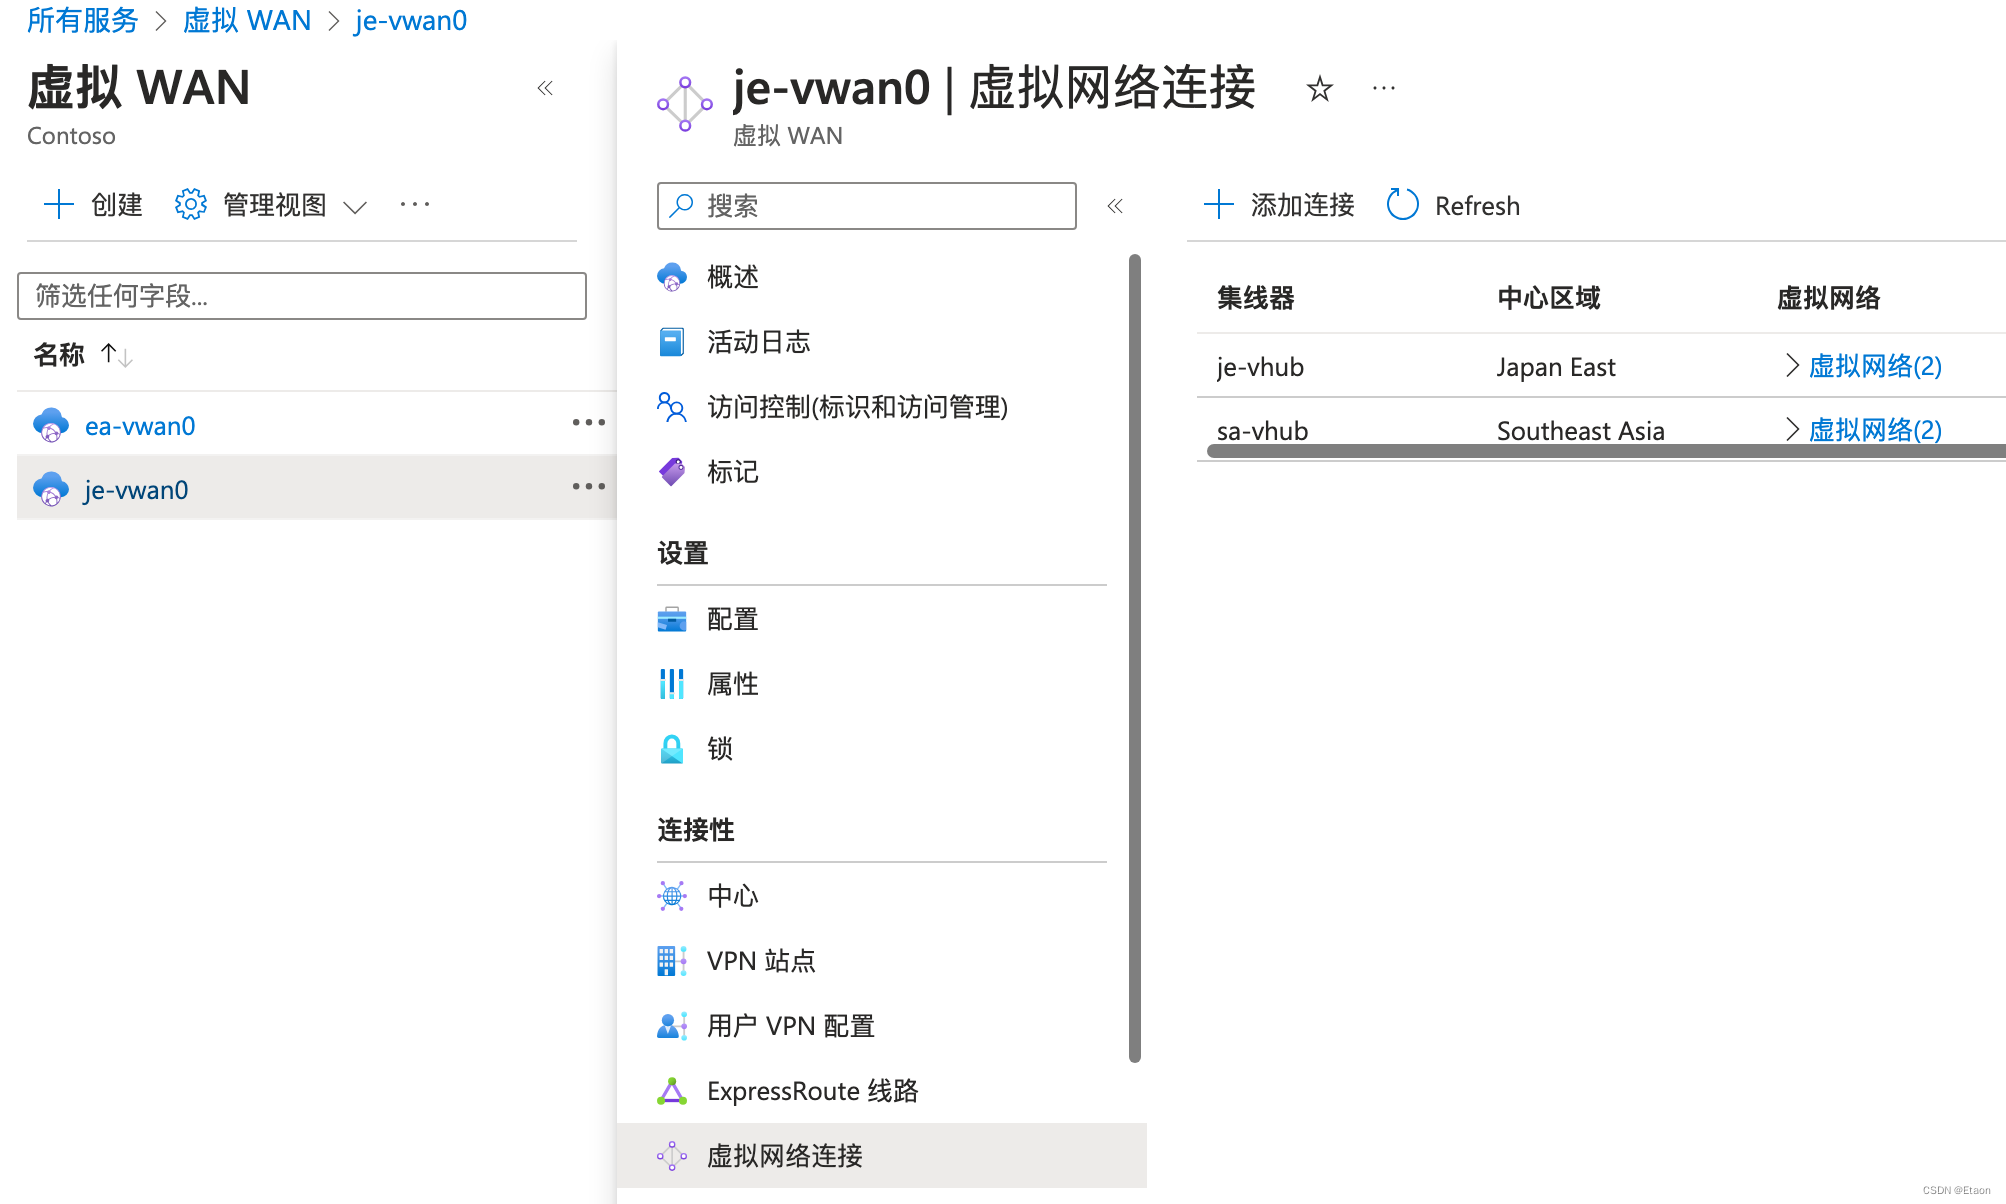Select 配置 settings menu item

734,619
